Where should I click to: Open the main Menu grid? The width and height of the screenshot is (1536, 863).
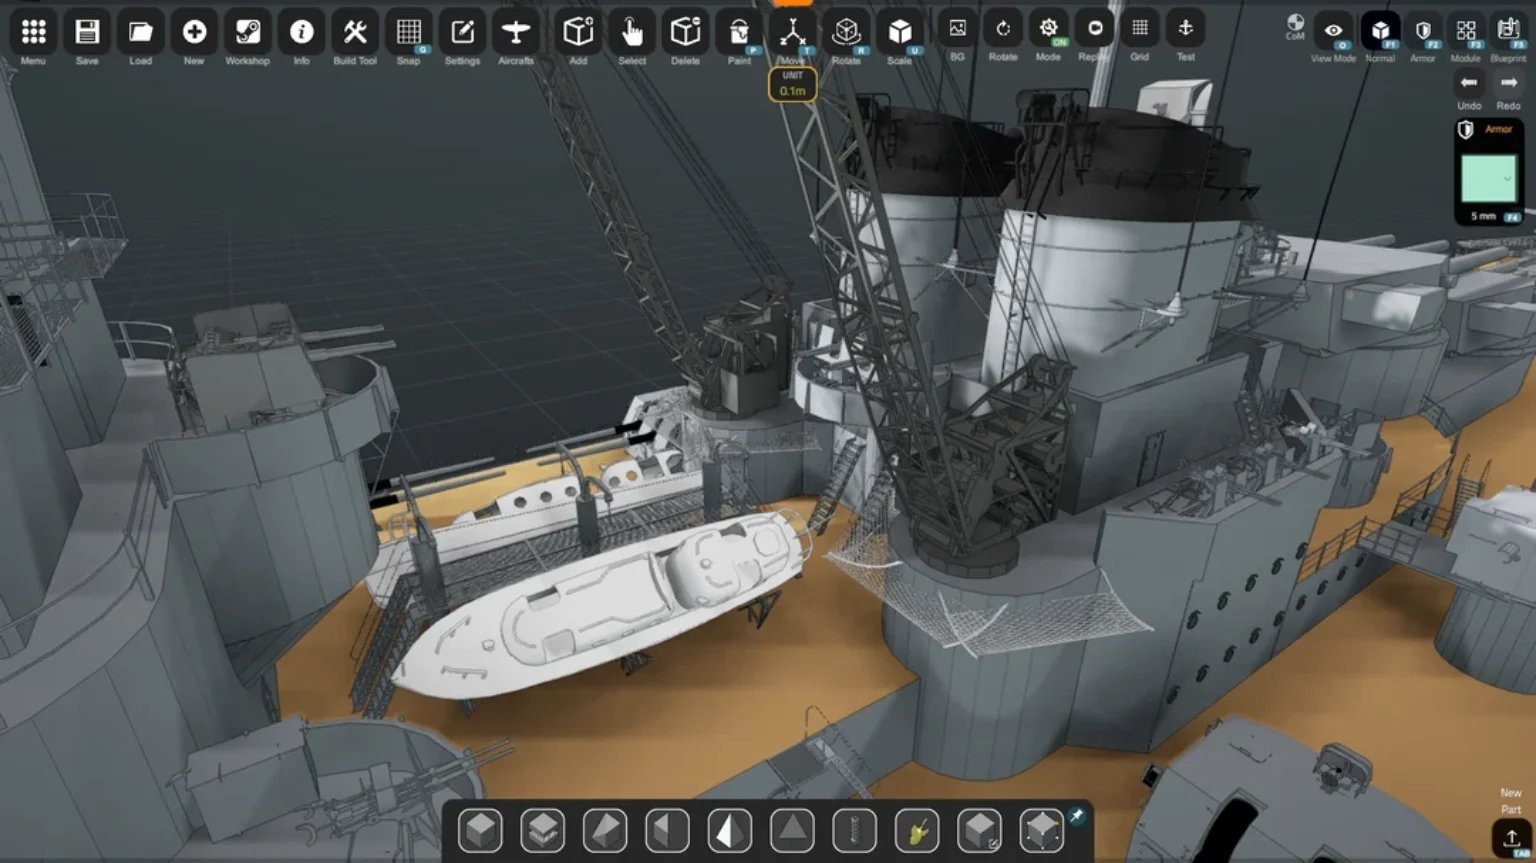tap(33, 33)
